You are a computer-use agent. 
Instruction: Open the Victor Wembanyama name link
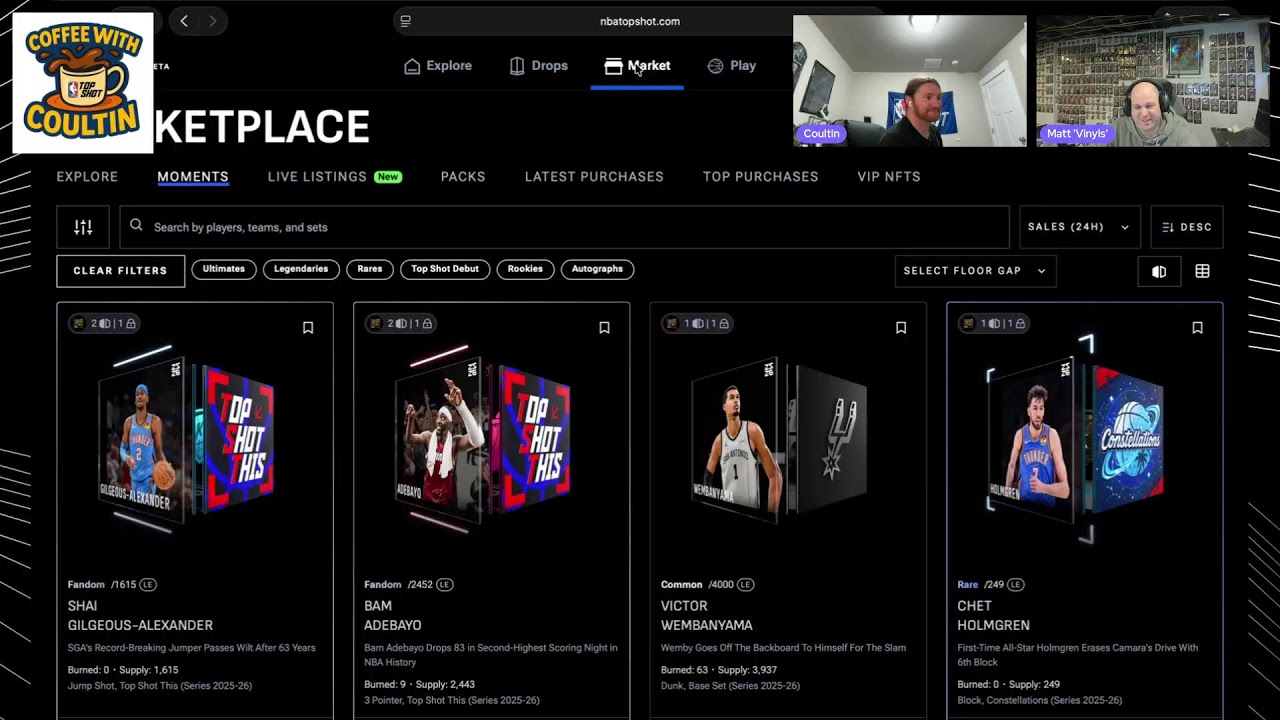pos(707,616)
